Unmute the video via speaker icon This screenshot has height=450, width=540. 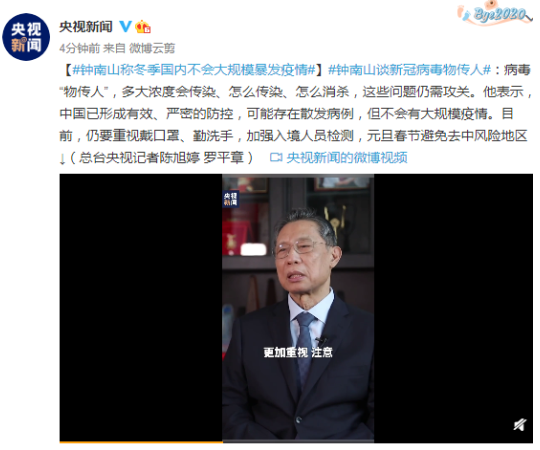(x=520, y=425)
